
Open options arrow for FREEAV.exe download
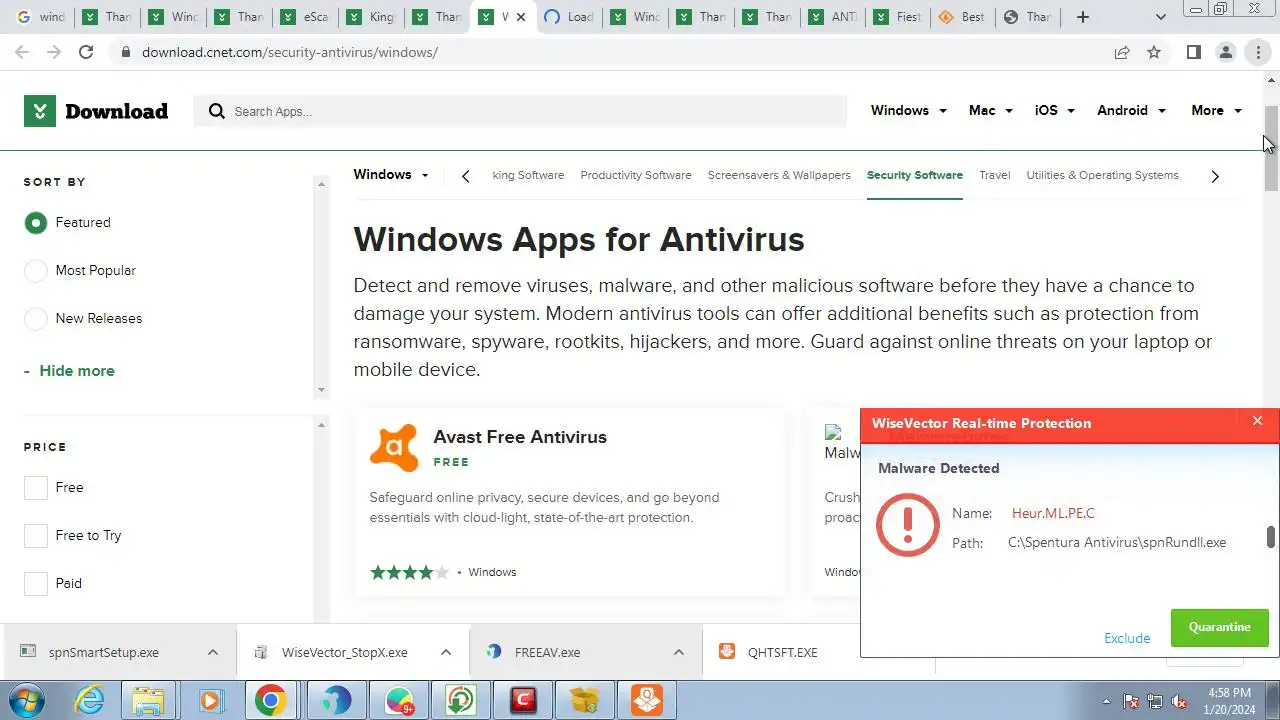[679, 652]
